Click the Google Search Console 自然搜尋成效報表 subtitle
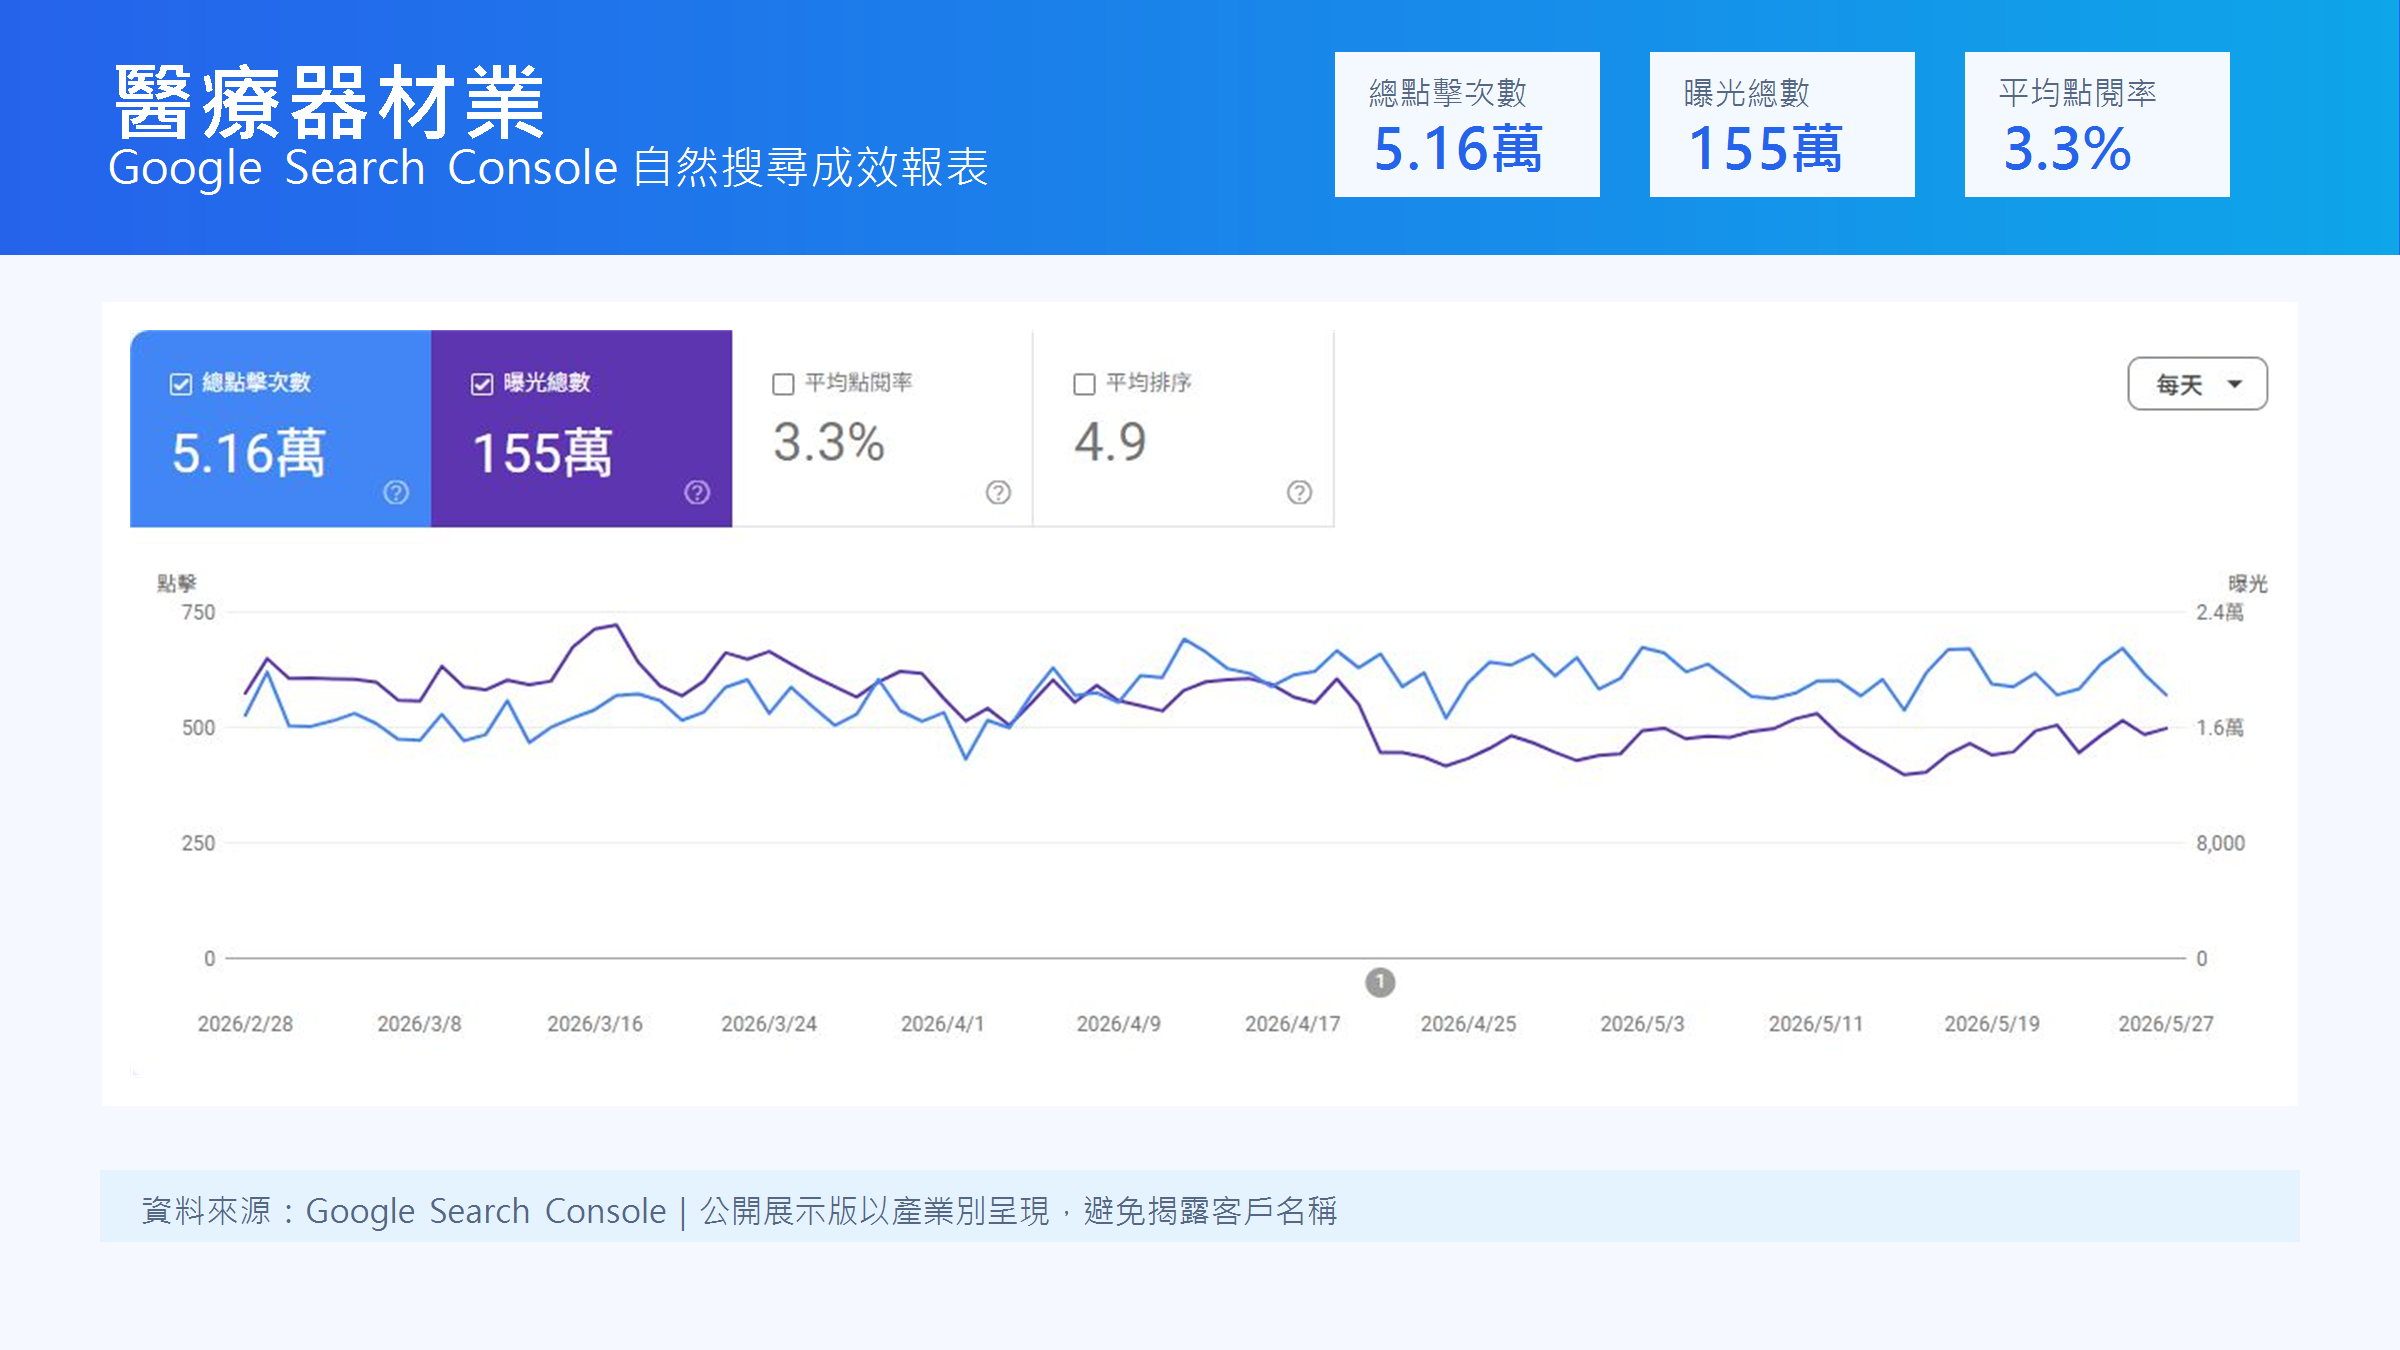Screen dimensions: 2400x1350 pos(548,168)
